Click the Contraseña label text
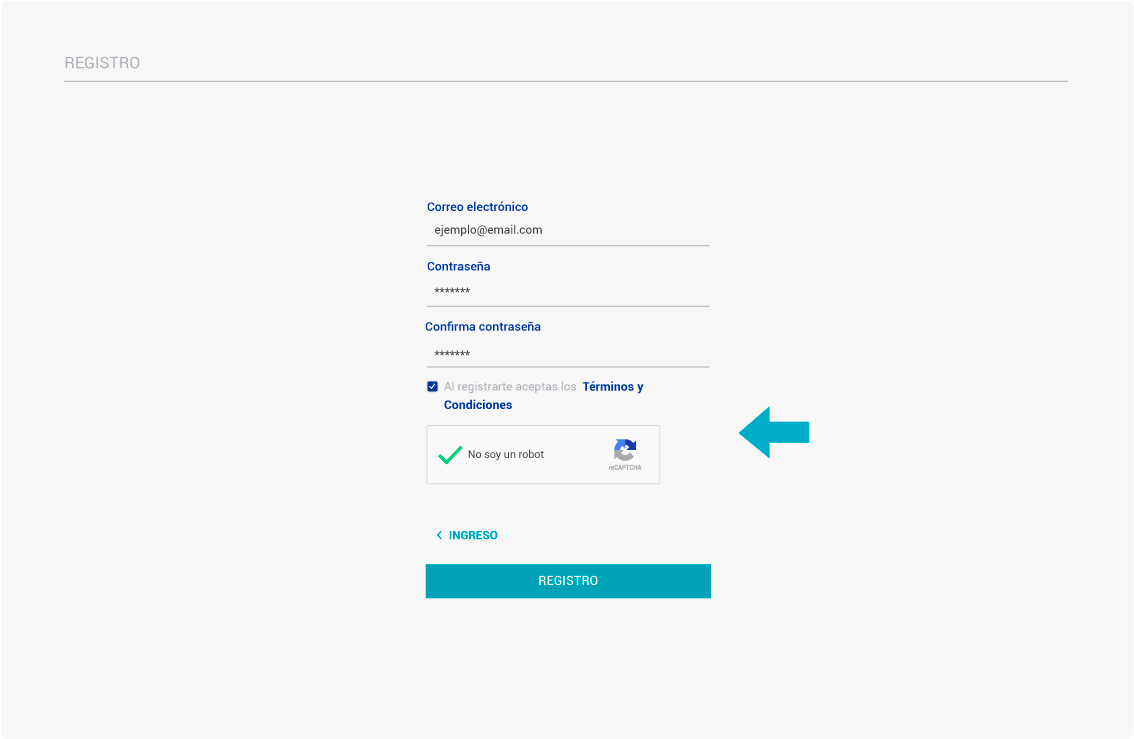Viewport: 1134px width, 739px height. coord(459,266)
